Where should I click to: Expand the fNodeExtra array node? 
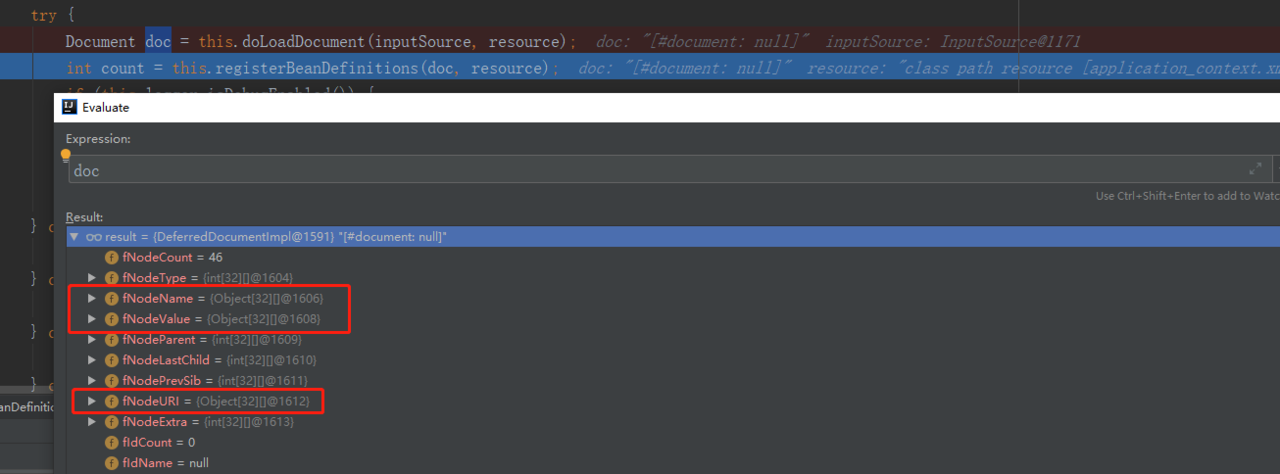click(93, 422)
